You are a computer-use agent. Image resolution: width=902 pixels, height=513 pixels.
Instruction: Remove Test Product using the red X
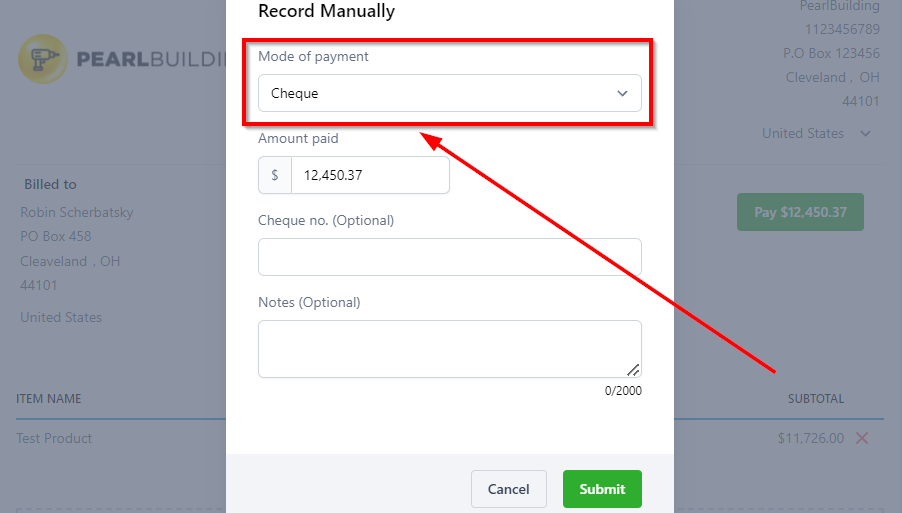pos(862,438)
